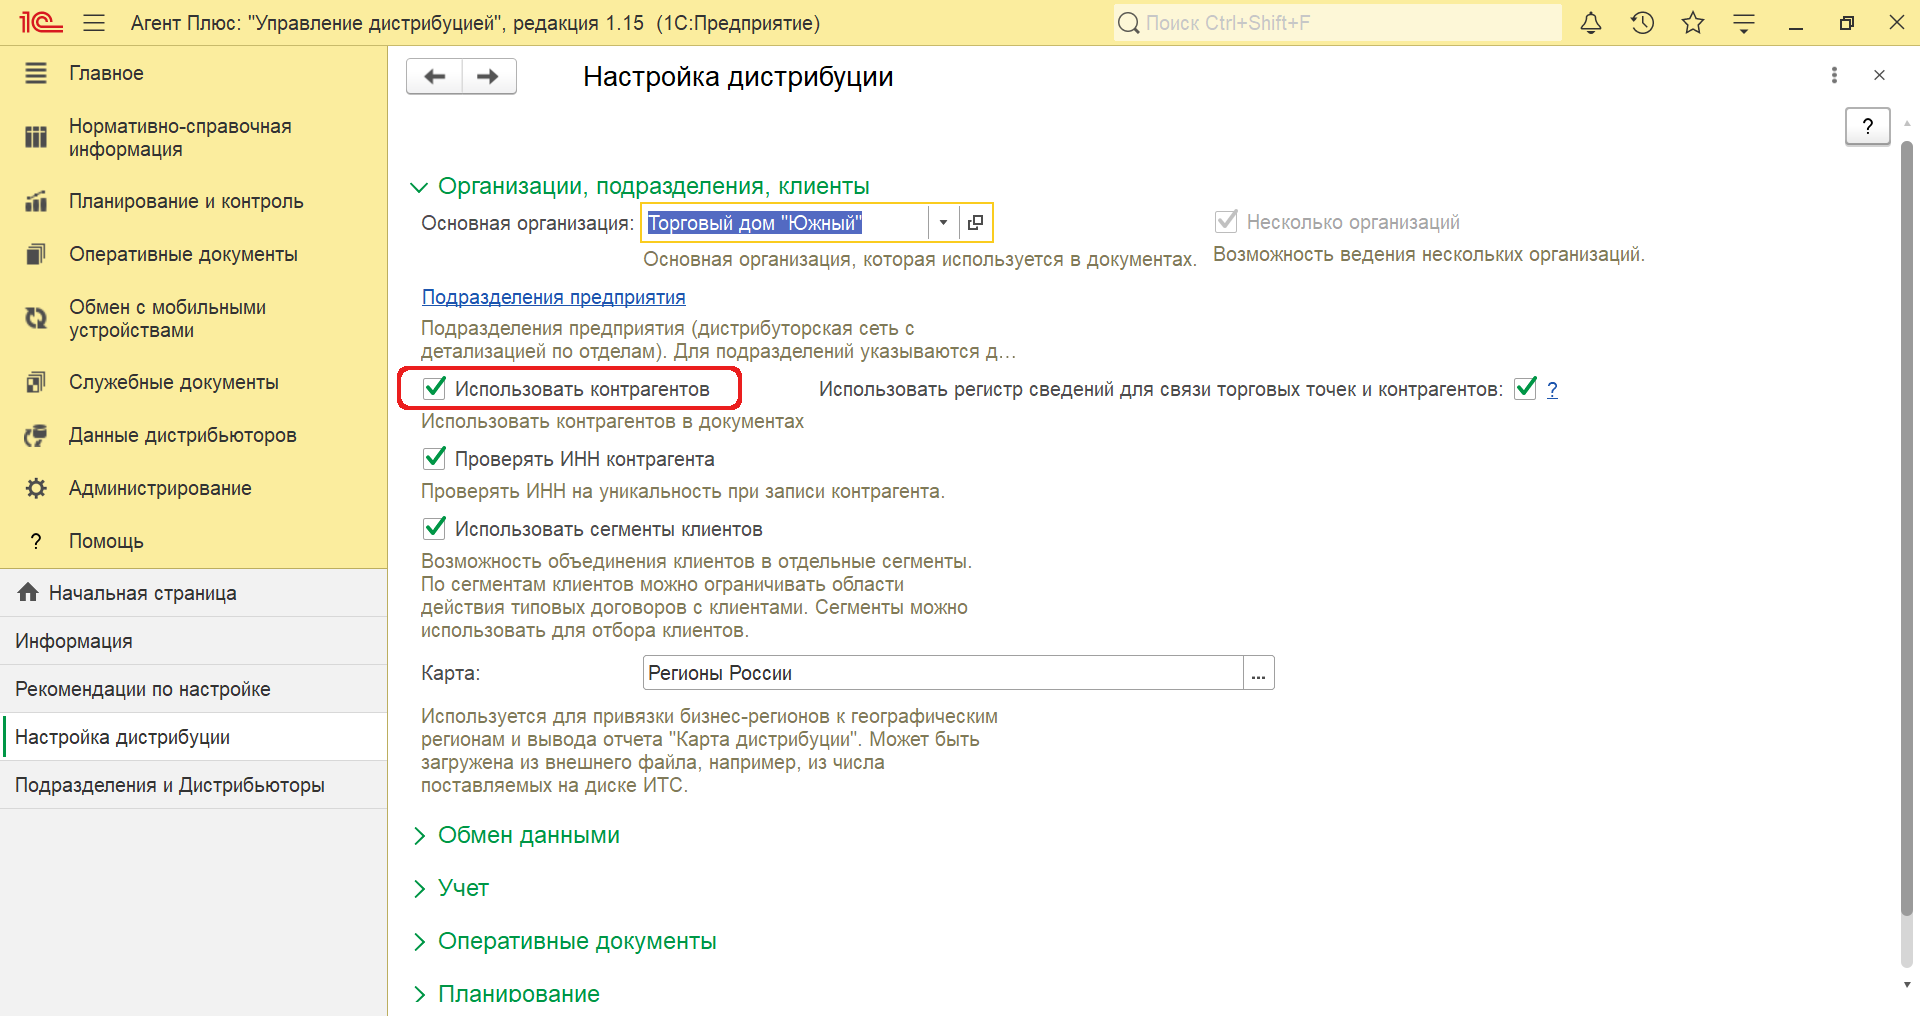Toggle the регистр сведений торговых точек checkbox
The height and width of the screenshot is (1016, 1920).
pos(1525,388)
